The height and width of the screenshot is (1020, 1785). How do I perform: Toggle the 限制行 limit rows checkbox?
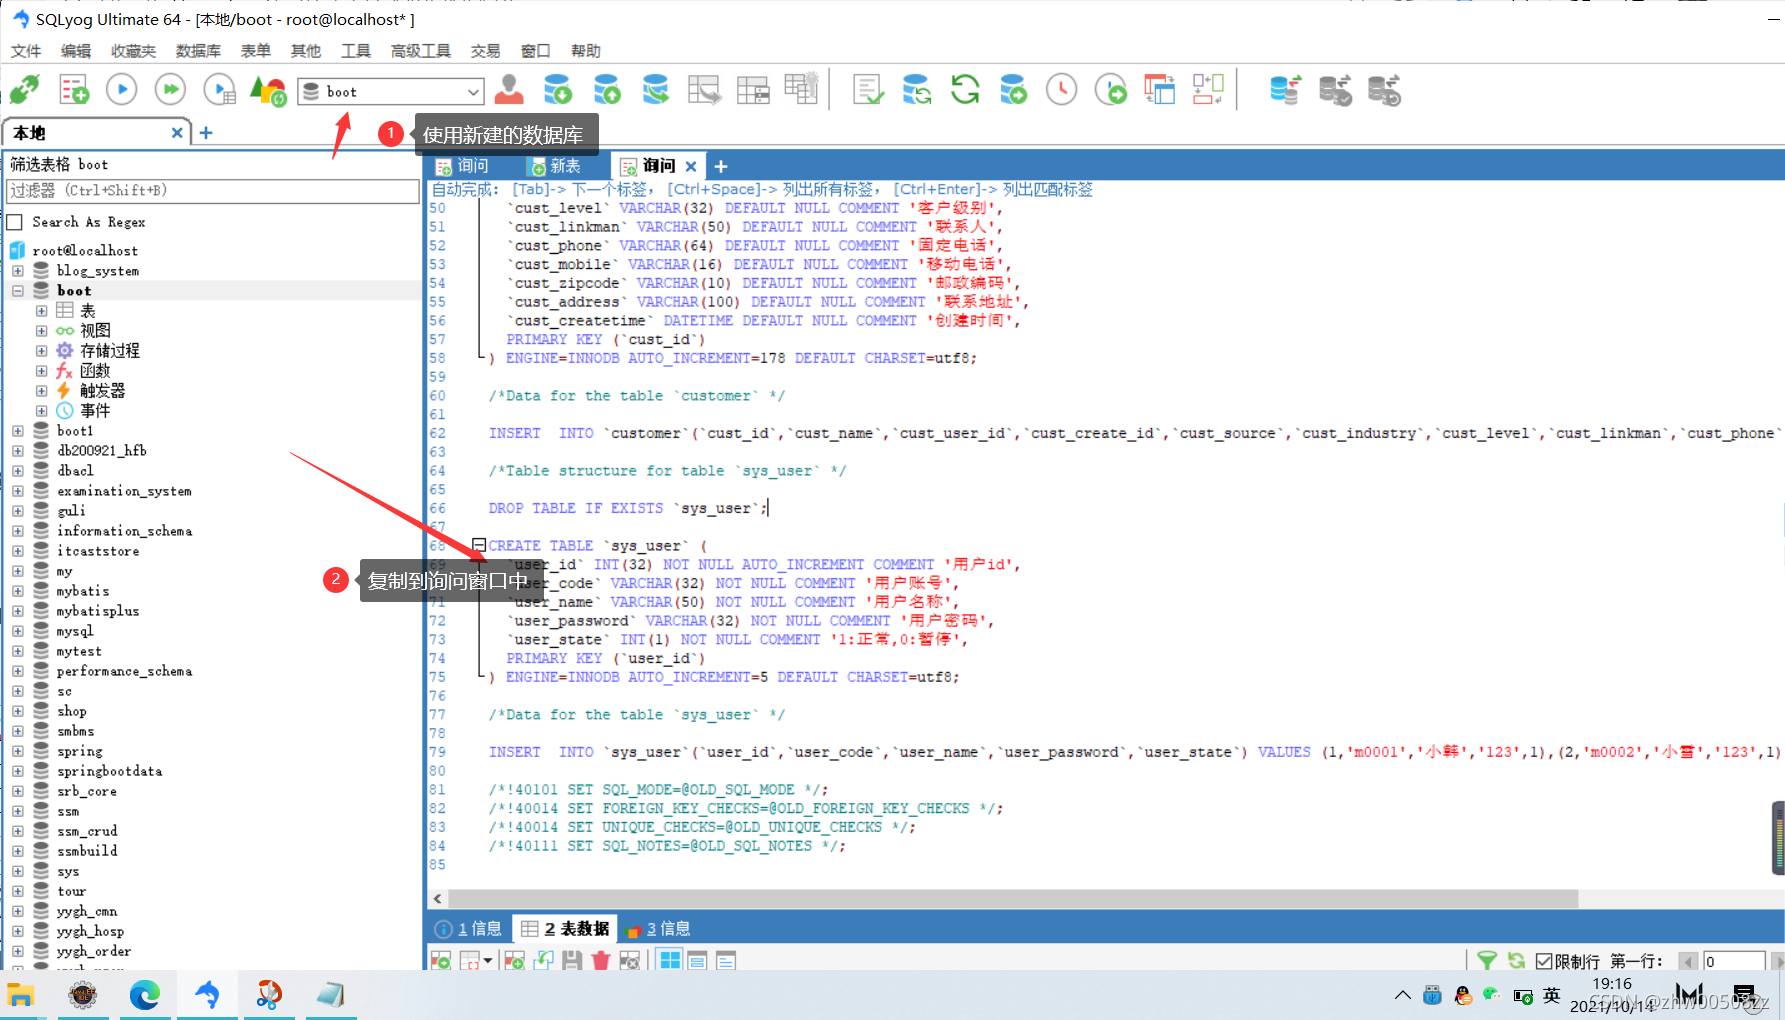1544,961
